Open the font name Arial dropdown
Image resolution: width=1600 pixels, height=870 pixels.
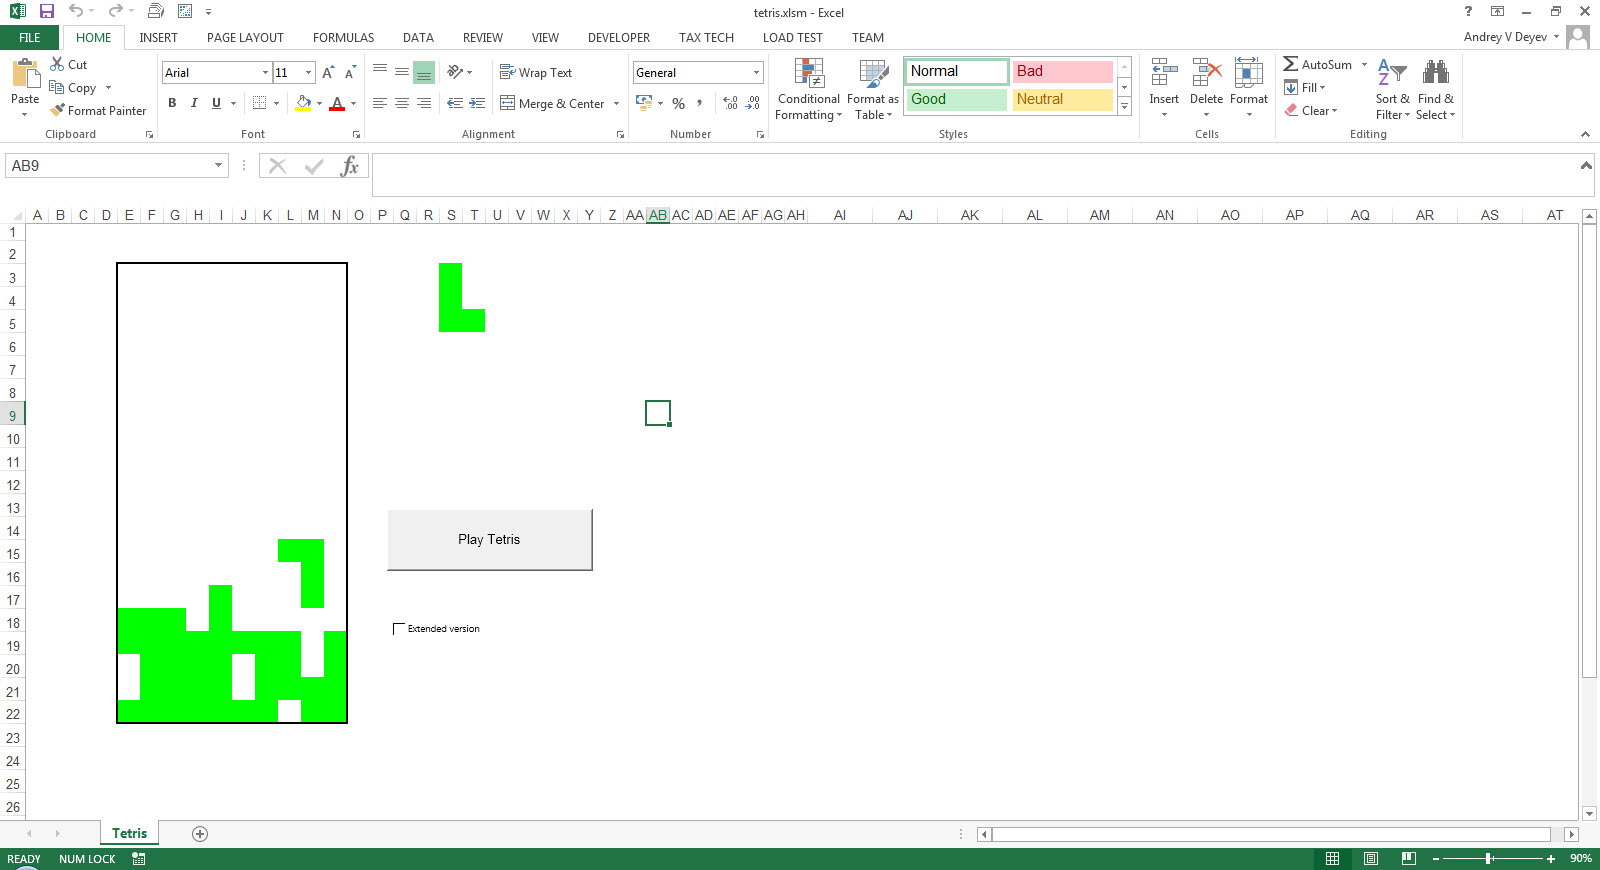coord(265,72)
